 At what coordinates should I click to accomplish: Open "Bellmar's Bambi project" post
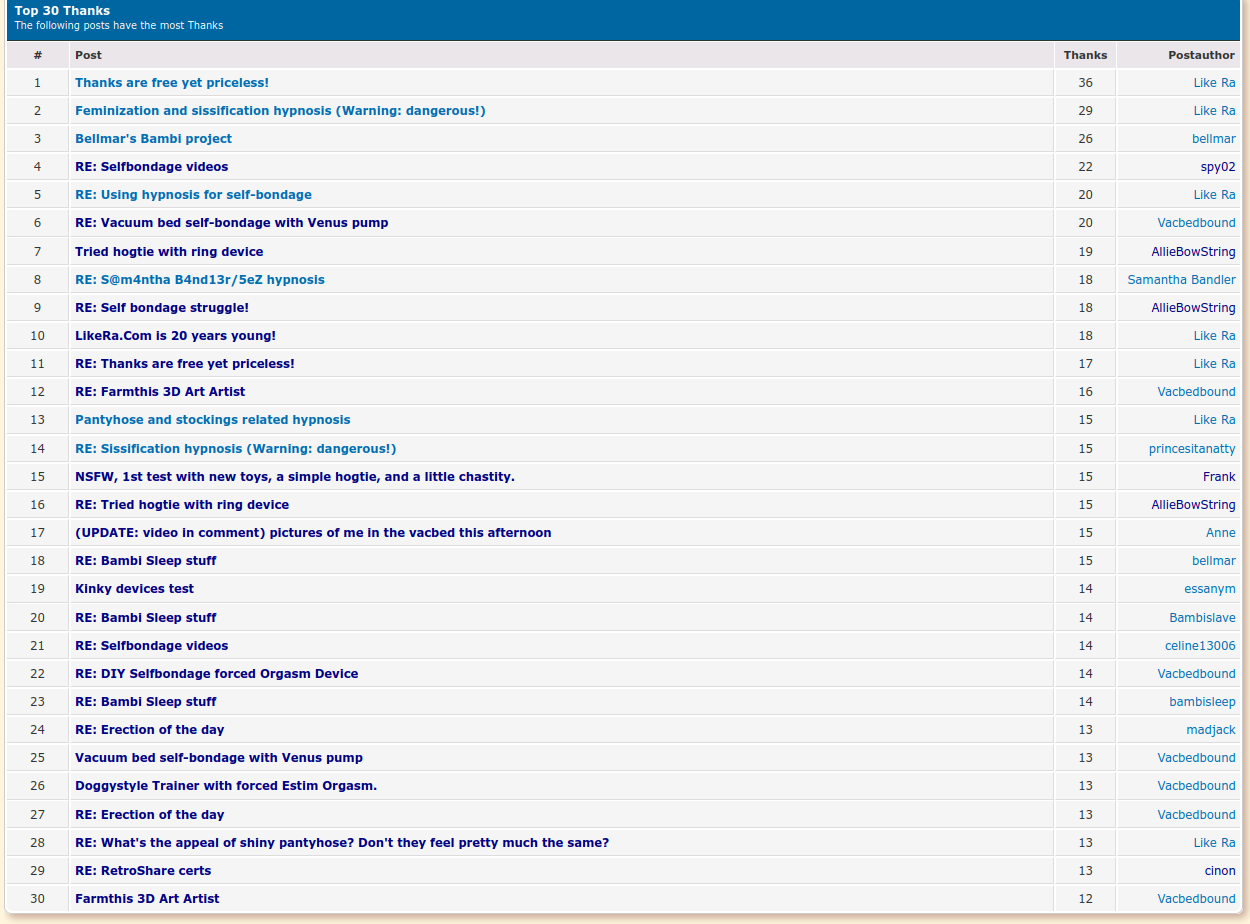(x=153, y=139)
